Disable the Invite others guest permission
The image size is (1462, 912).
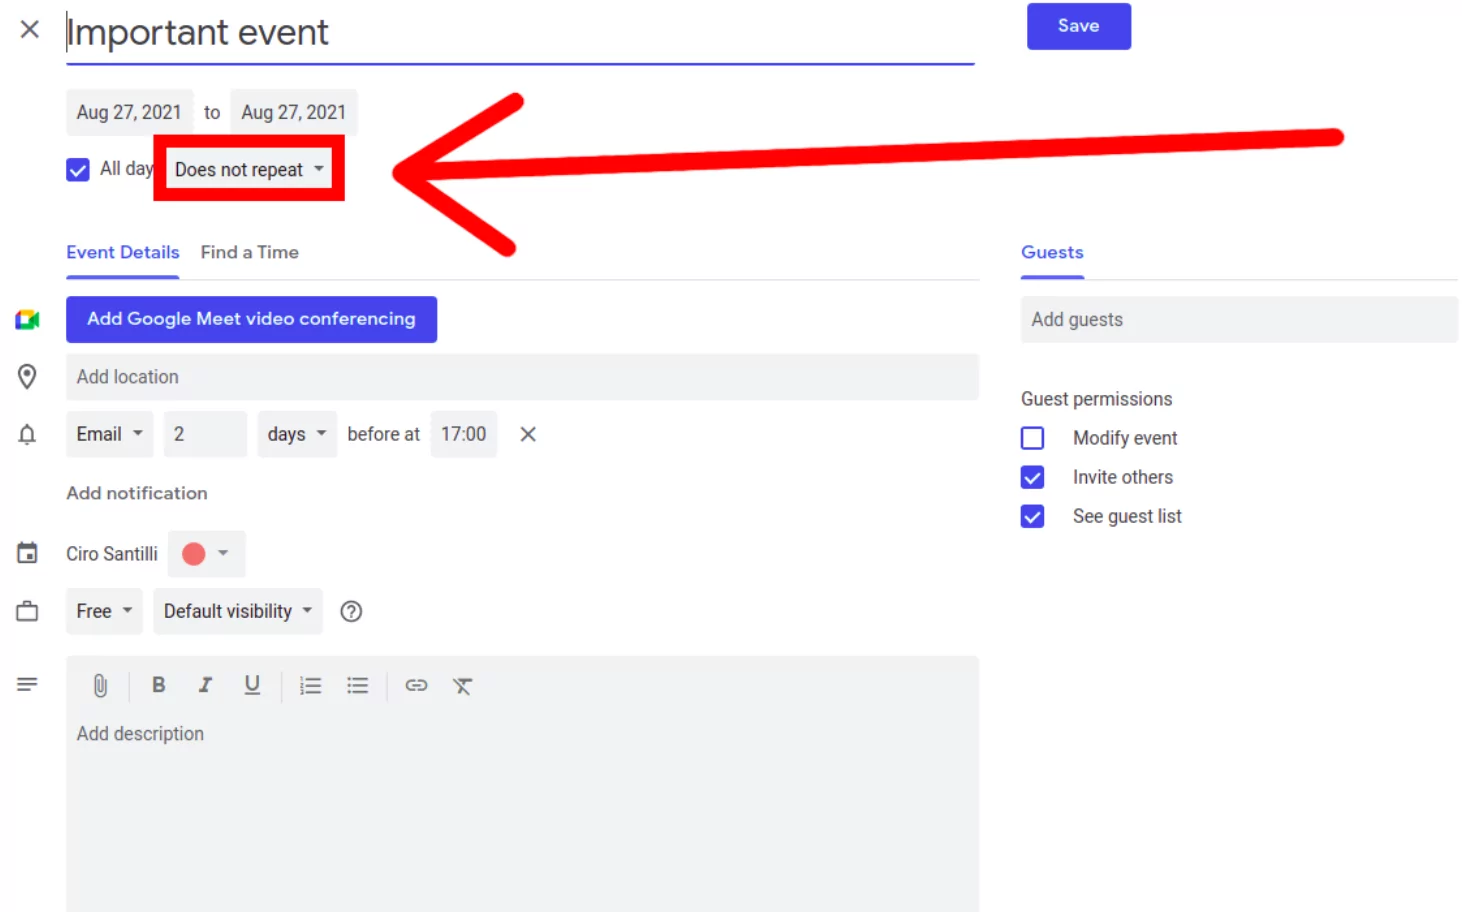[x=1032, y=477]
